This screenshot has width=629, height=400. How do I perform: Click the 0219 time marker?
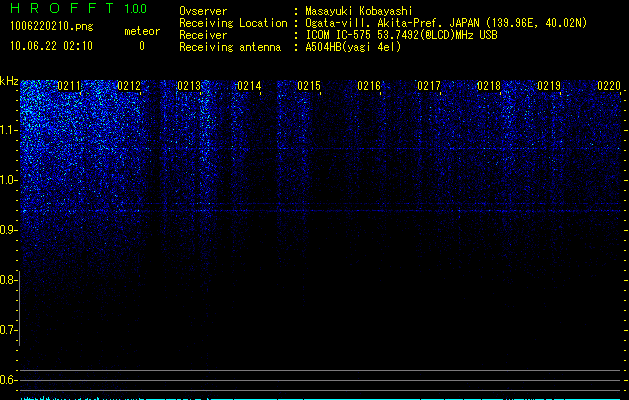[549, 86]
